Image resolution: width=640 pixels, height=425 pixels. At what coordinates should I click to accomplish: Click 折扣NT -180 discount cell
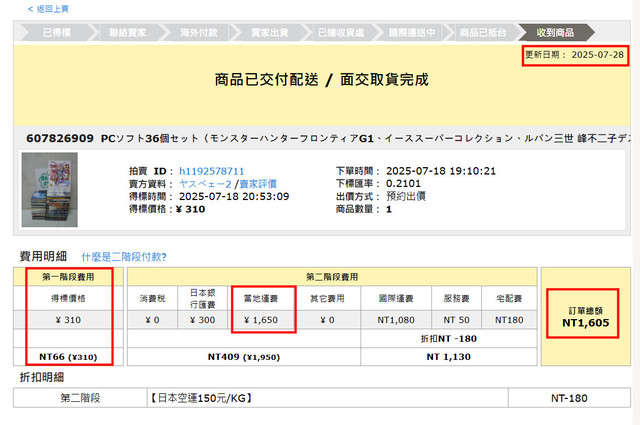[x=449, y=338]
